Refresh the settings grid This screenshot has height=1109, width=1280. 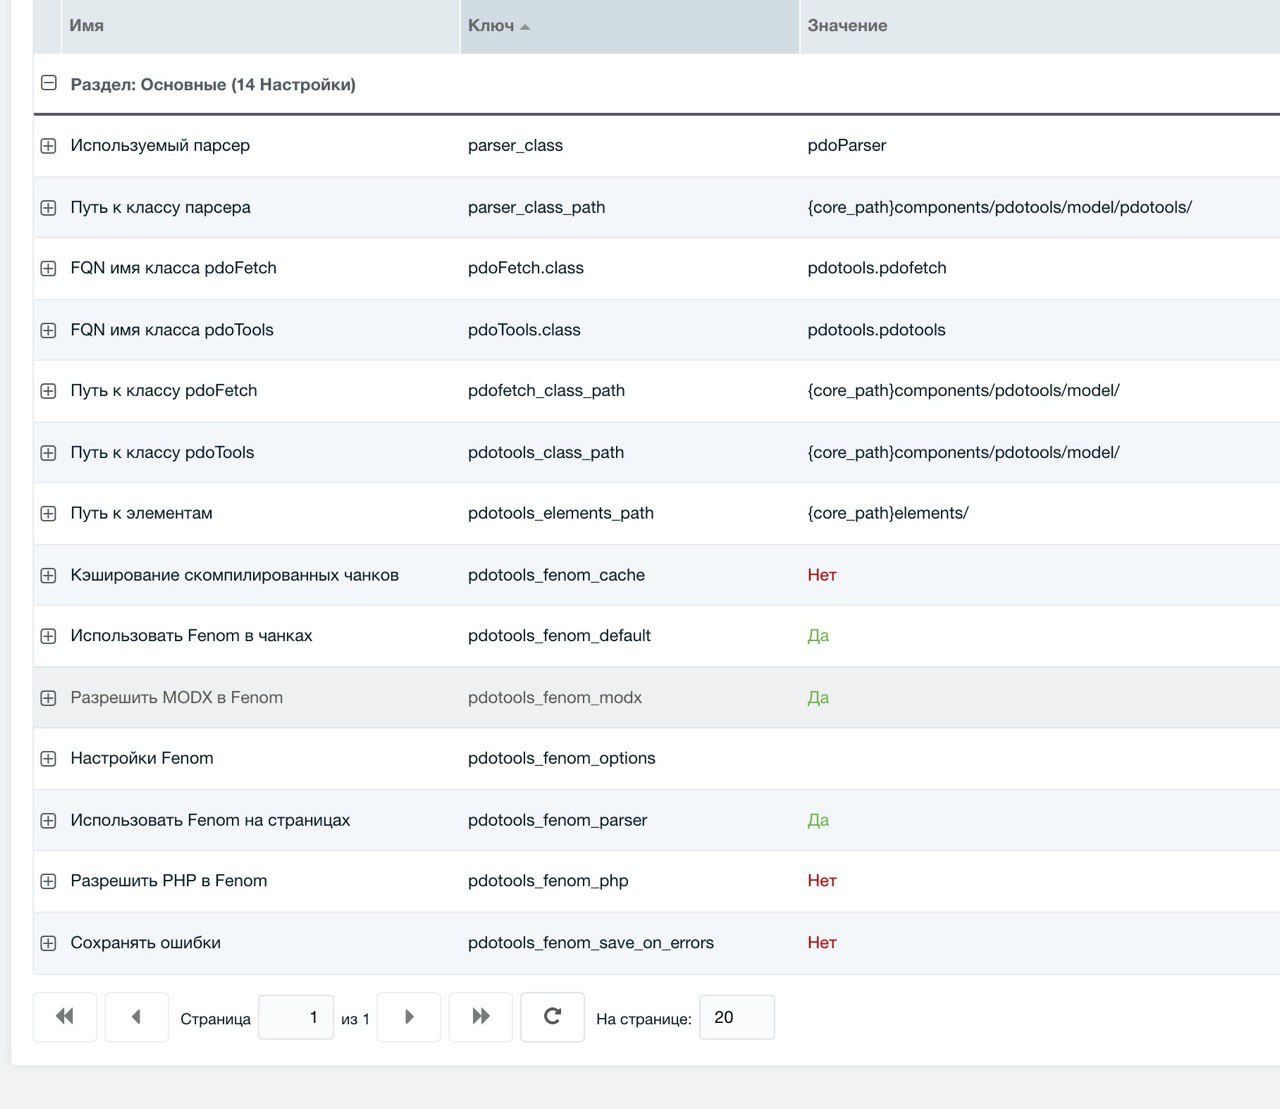click(552, 1017)
